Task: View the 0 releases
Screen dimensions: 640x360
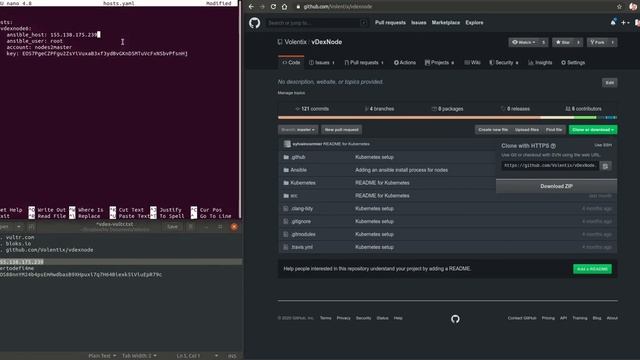Action: [515, 109]
